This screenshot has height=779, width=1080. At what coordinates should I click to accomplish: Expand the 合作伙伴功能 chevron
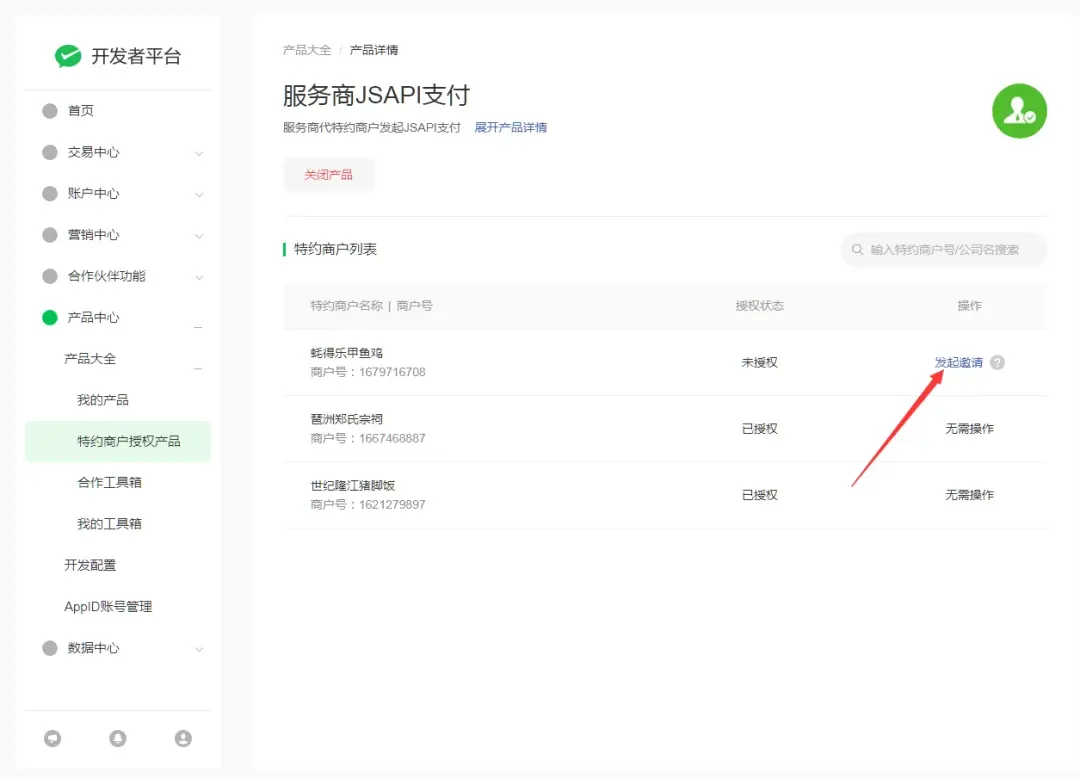[x=198, y=278]
